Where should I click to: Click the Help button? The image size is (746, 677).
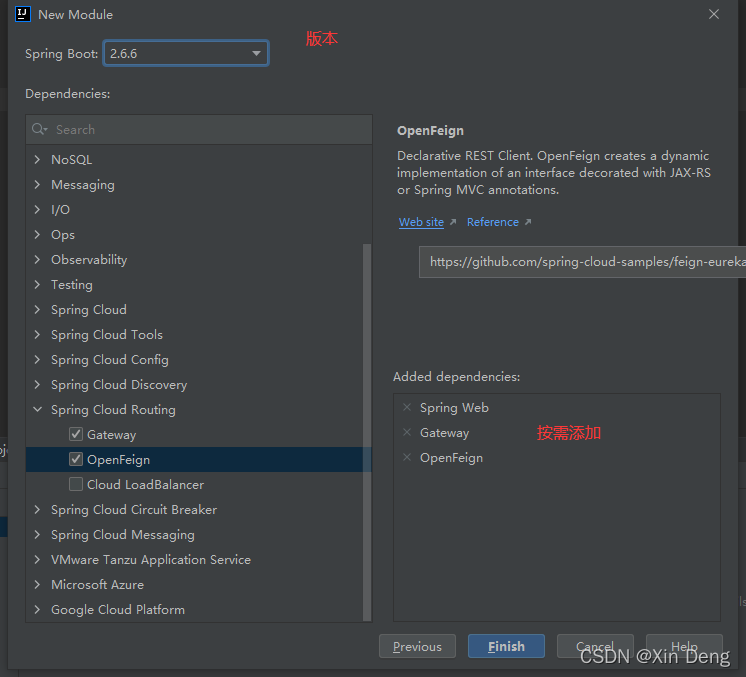(x=684, y=646)
